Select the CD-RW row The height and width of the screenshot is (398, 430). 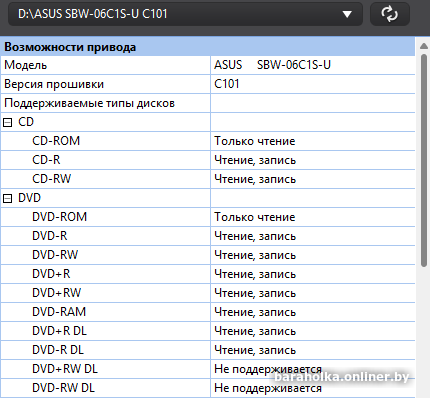[x=208, y=179]
